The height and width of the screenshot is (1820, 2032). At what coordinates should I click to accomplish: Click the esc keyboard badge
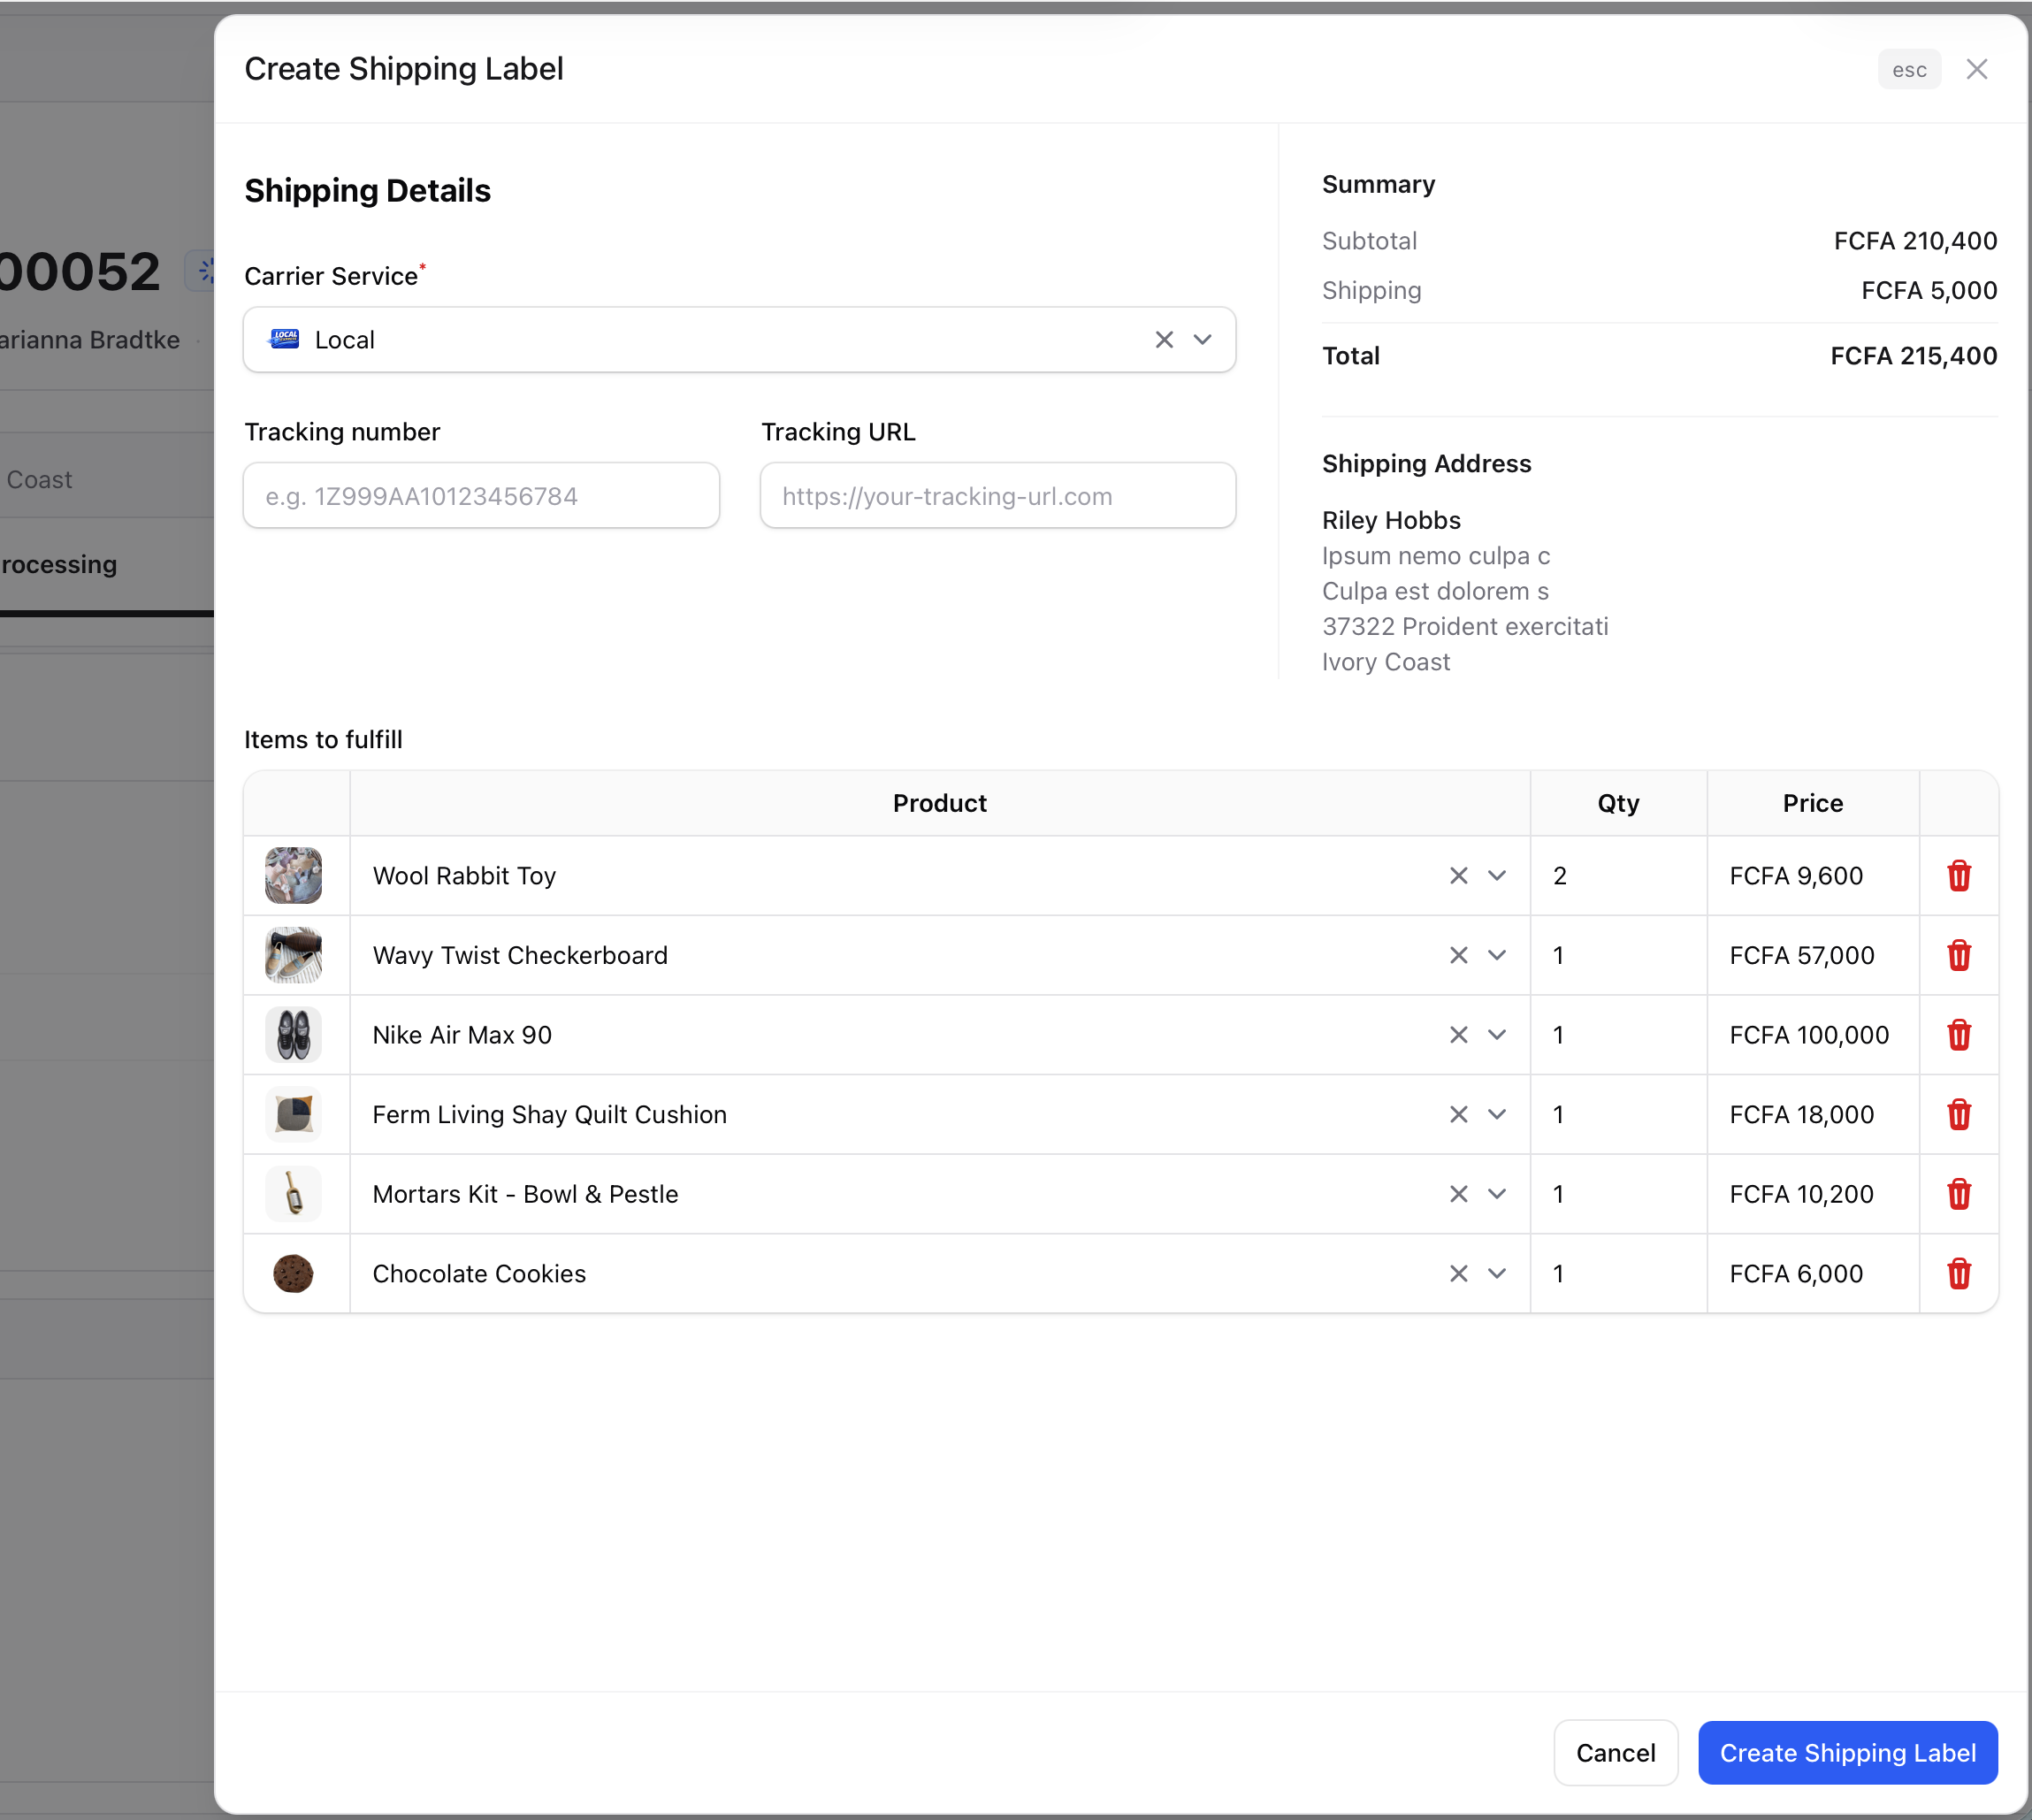tap(1909, 69)
